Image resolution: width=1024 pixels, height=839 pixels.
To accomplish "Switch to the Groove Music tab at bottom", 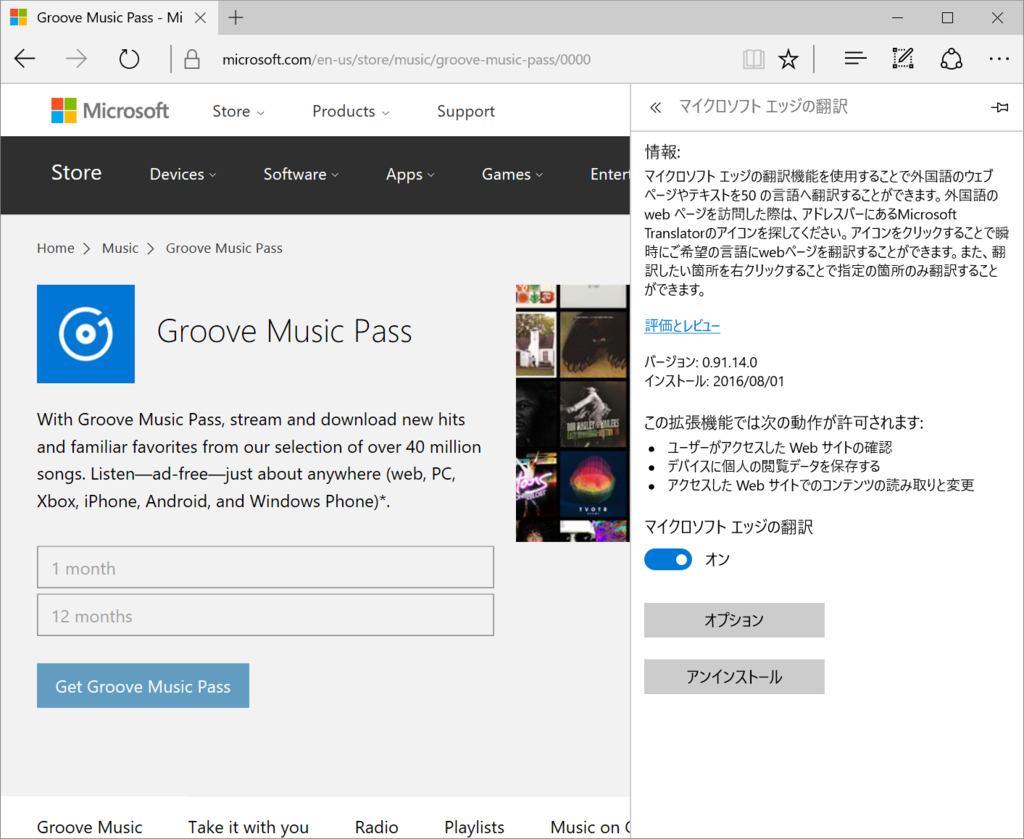I will click(x=89, y=827).
